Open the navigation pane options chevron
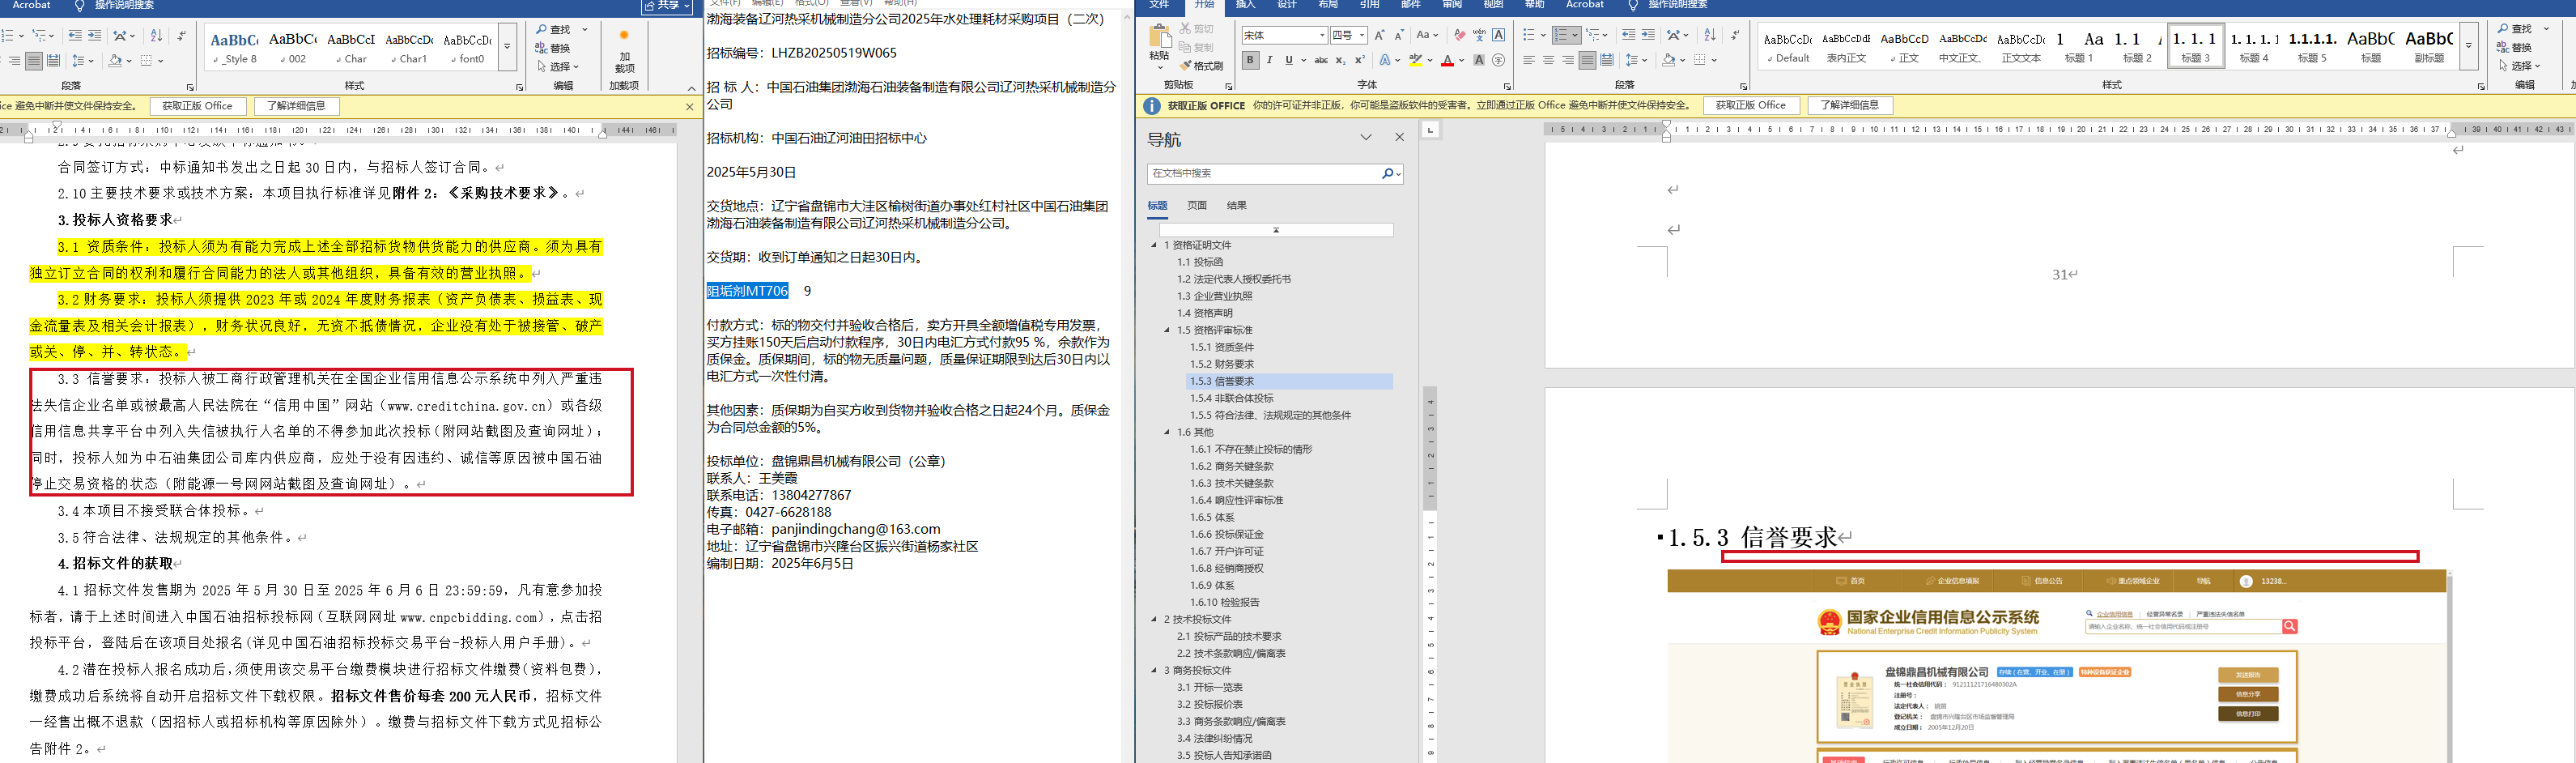The height and width of the screenshot is (763, 2576). [x=1366, y=138]
